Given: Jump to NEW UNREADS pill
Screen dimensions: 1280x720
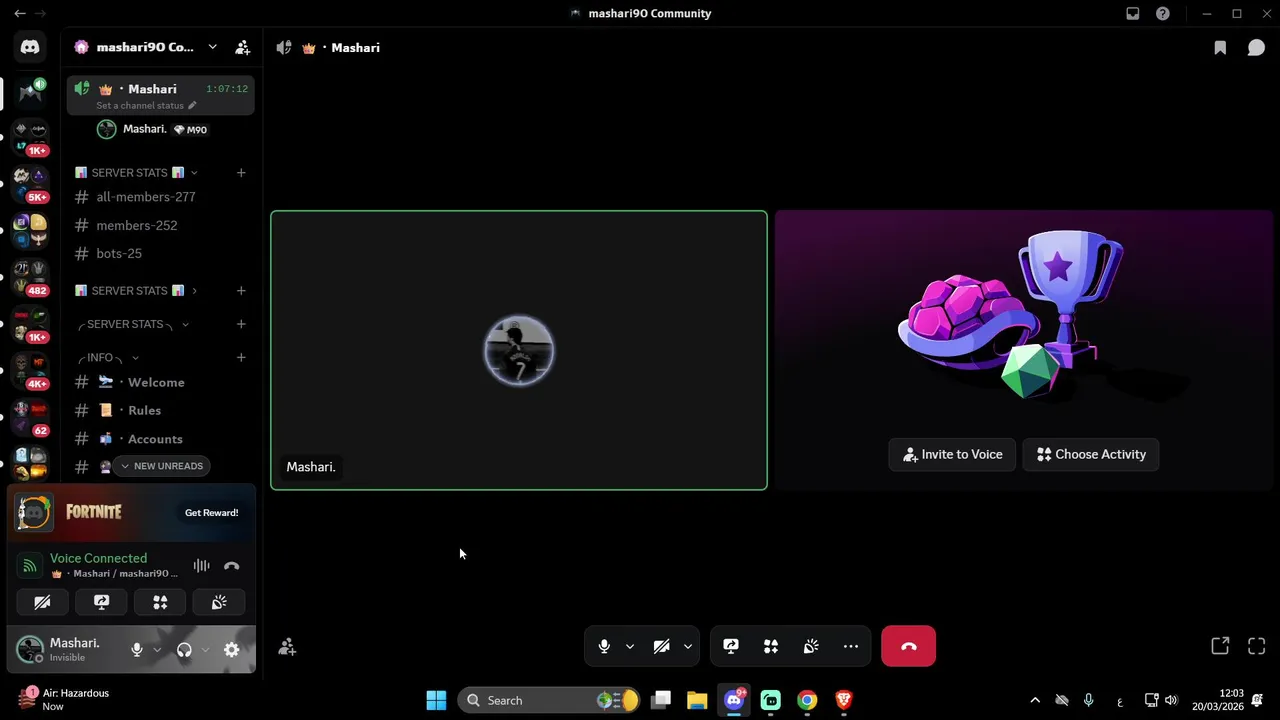Looking at the screenshot, I should [161, 466].
